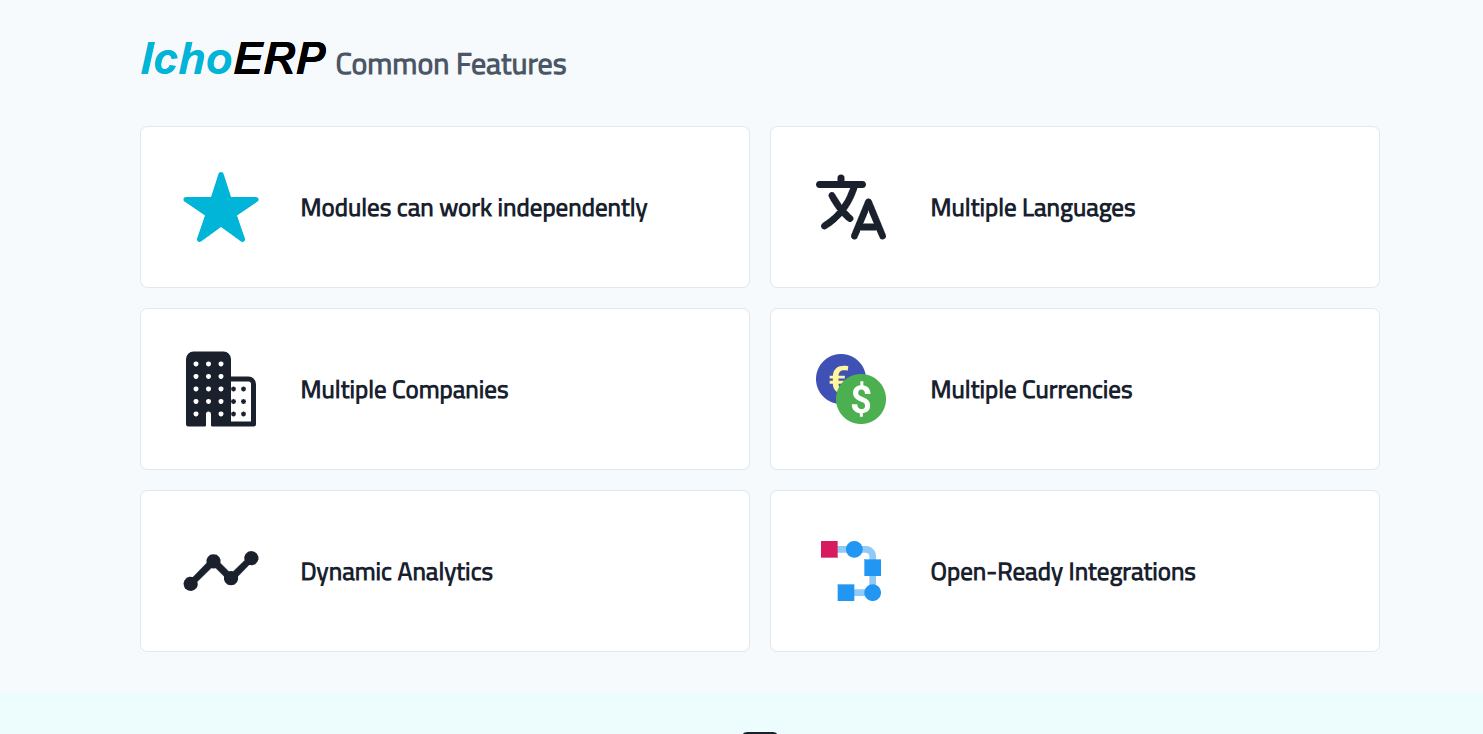This screenshot has height=734, width=1483.
Task: Click the blue star icon
Action: click(221, 207)
